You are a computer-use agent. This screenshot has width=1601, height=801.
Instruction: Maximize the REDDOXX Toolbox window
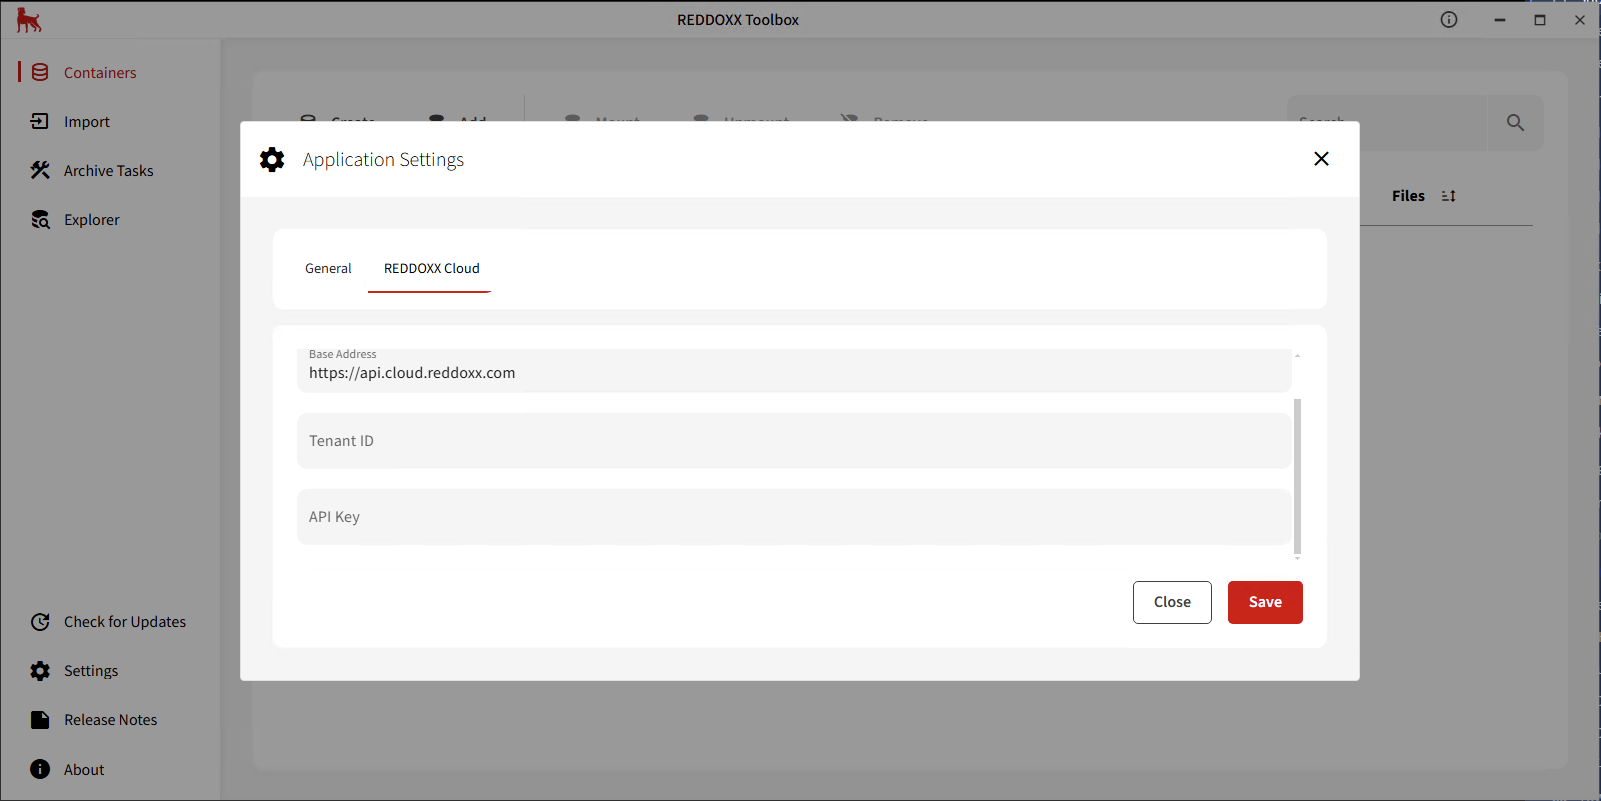pyautogui.click(x=1540, y=20)
